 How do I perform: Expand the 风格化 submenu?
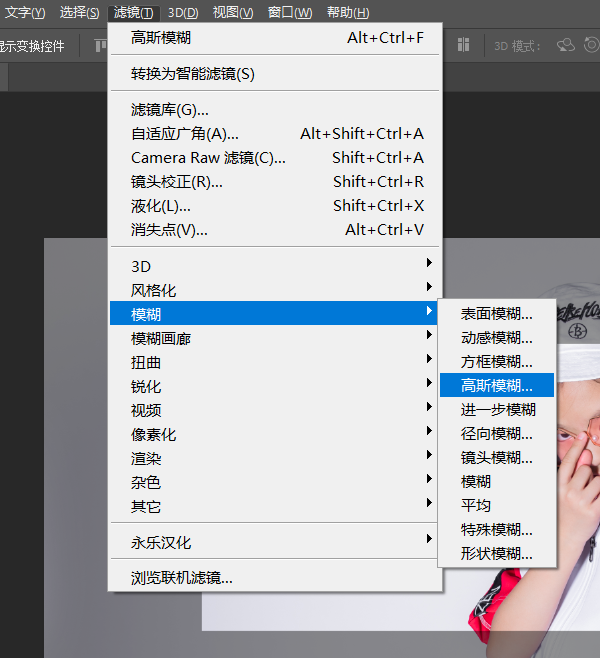[x=274, y=290]
